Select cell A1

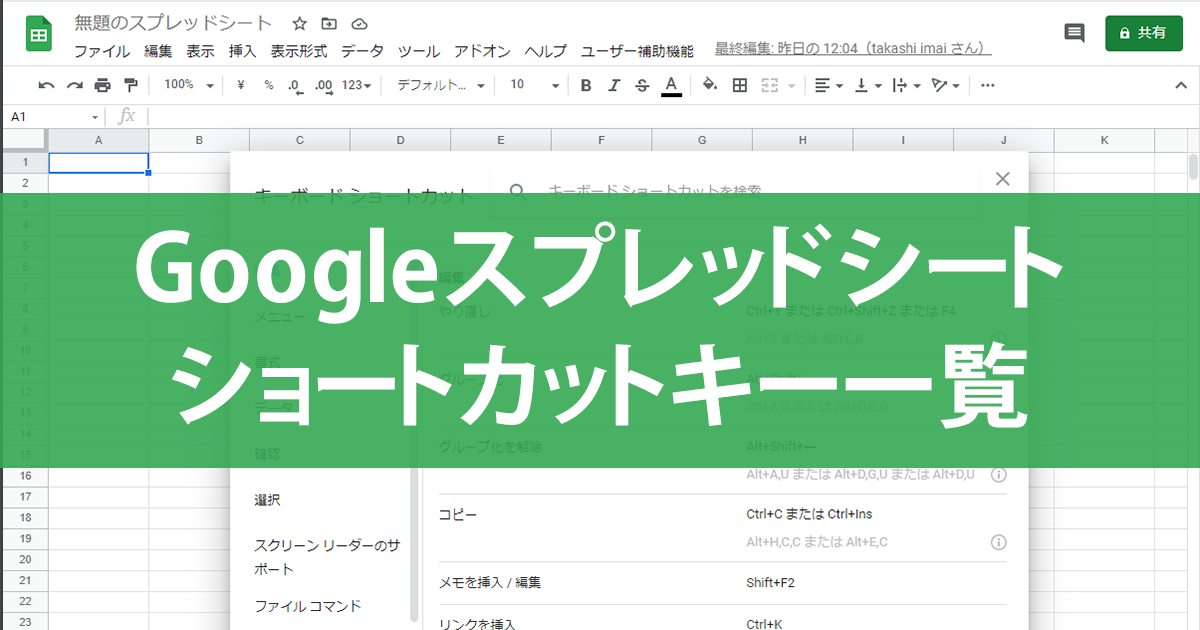pos(99,163)
